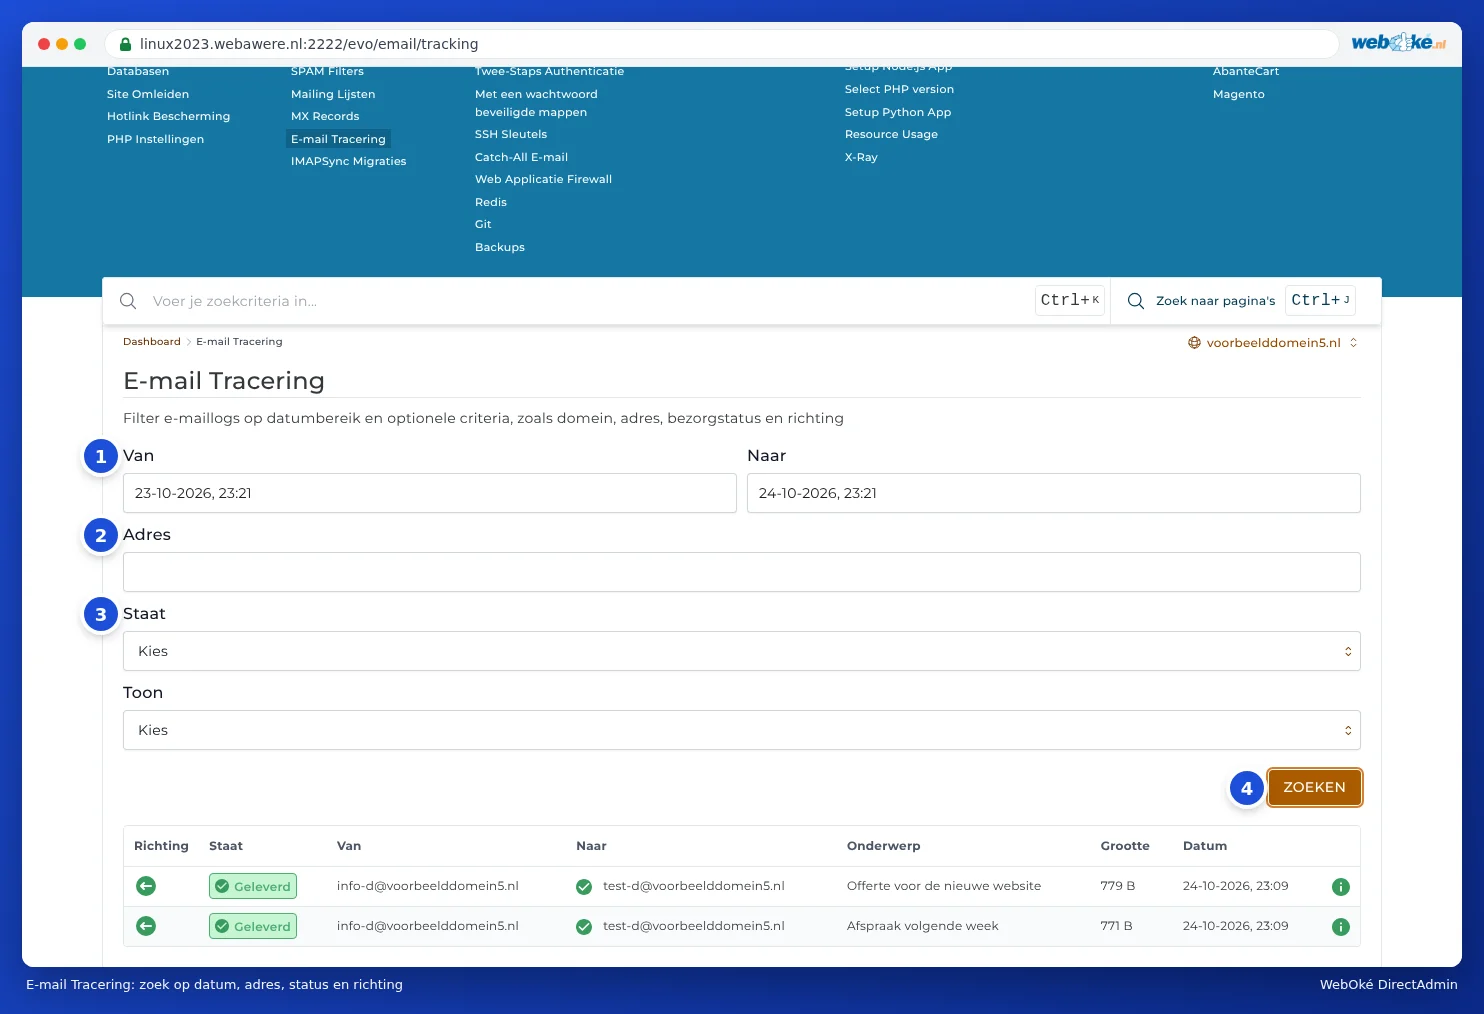This screenshot has width=1484, height=1014.
Task: Open Setup Python App link
Action: 898,112
